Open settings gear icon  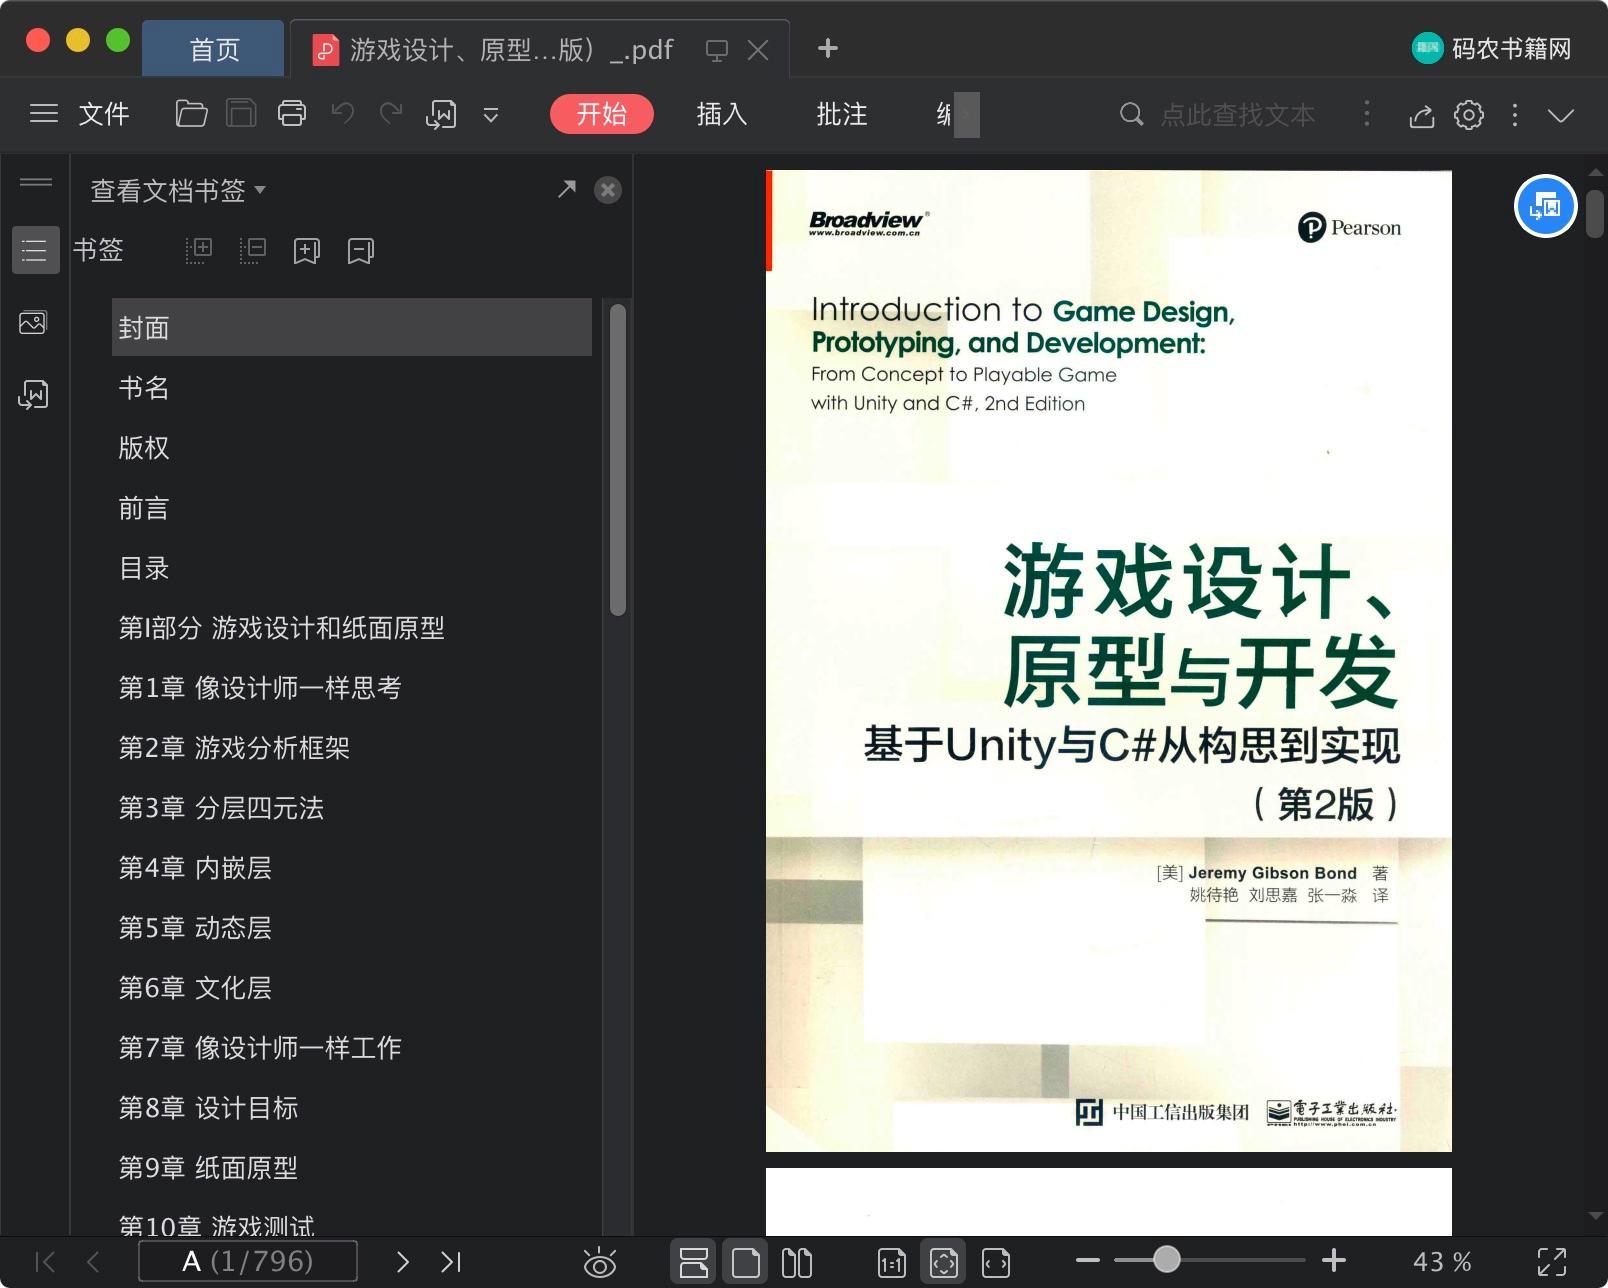[1468, 115]
